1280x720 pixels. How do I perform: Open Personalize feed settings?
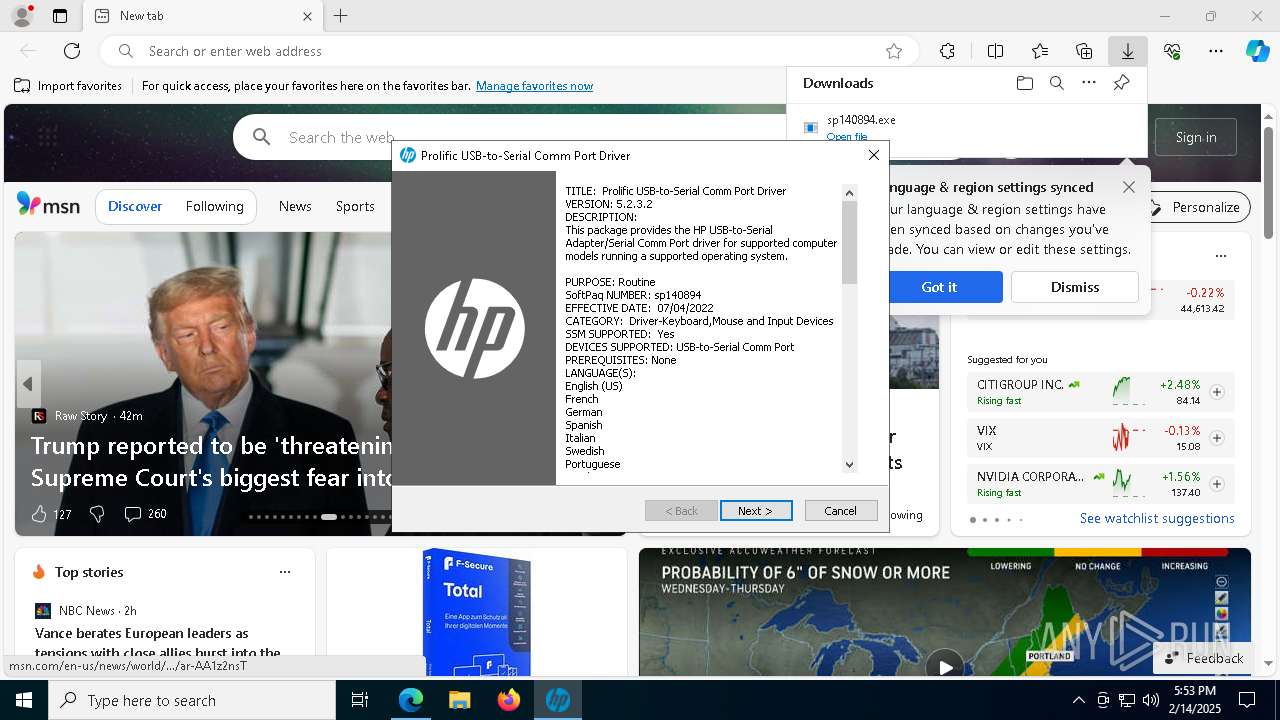coord(1195,207)
